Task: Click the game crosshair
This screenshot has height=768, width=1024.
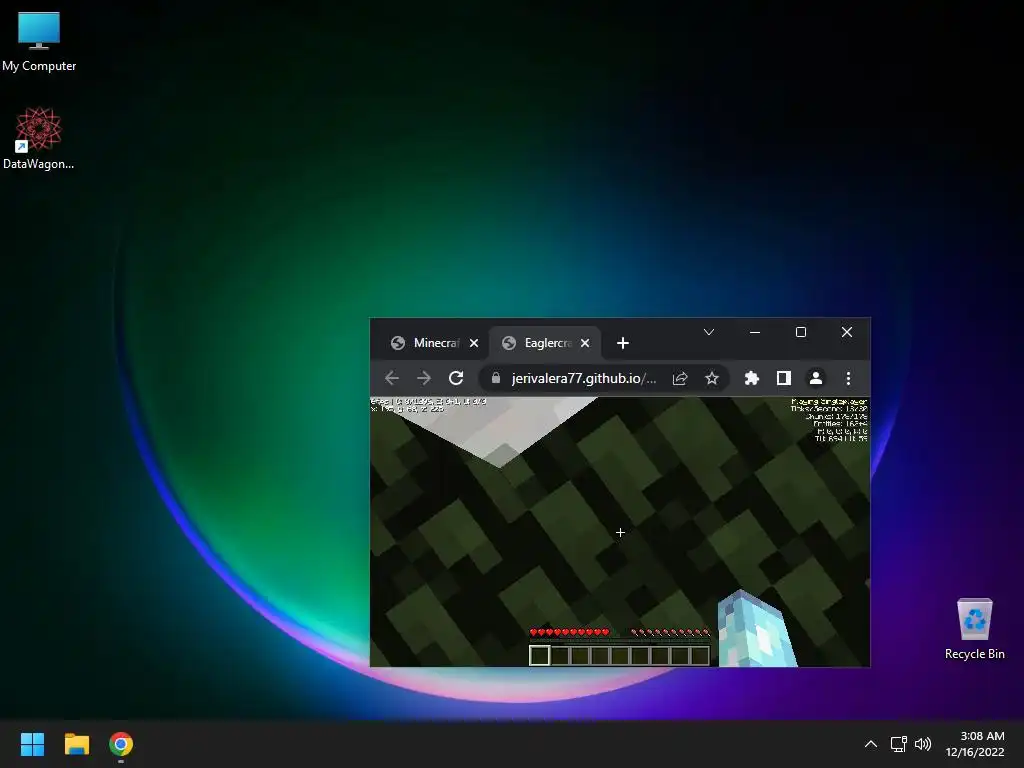Action: (620, 533)
